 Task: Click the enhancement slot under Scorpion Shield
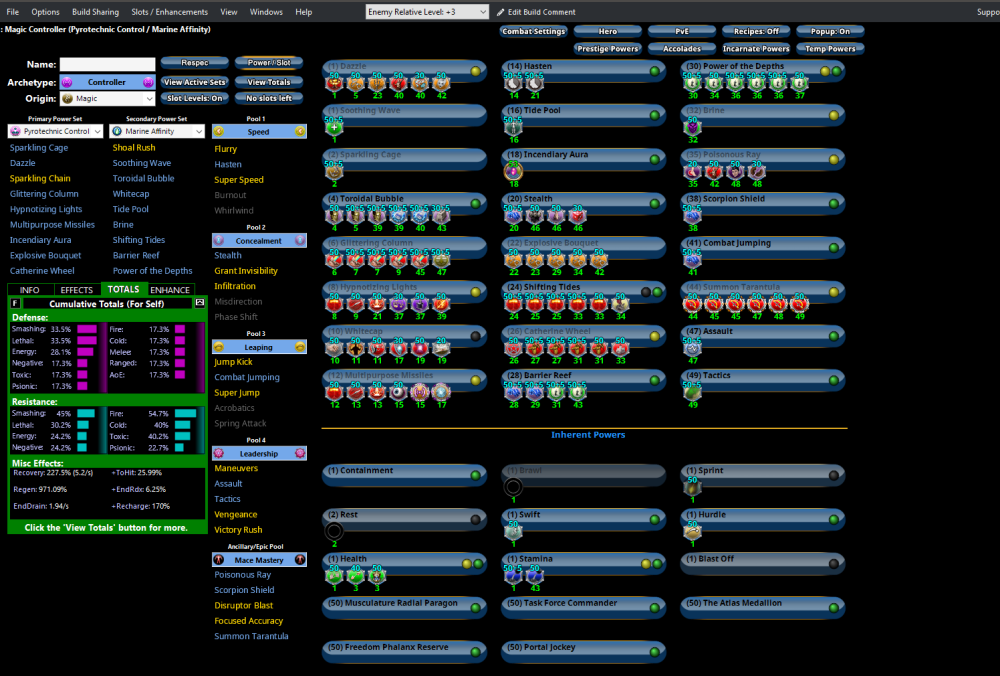[693, 215]
